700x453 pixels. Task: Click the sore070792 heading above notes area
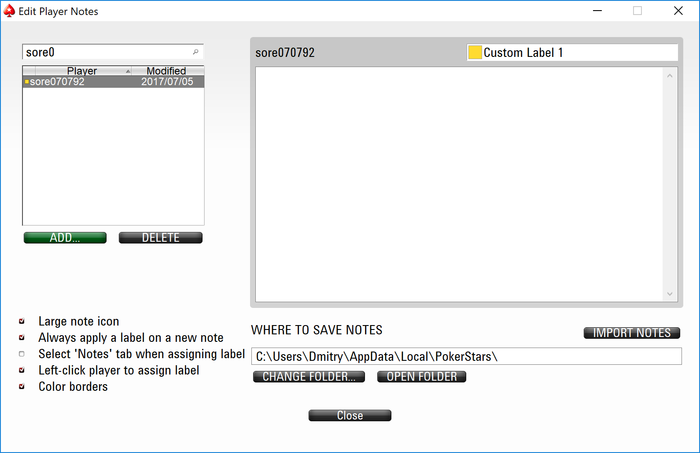pos(285,53)
